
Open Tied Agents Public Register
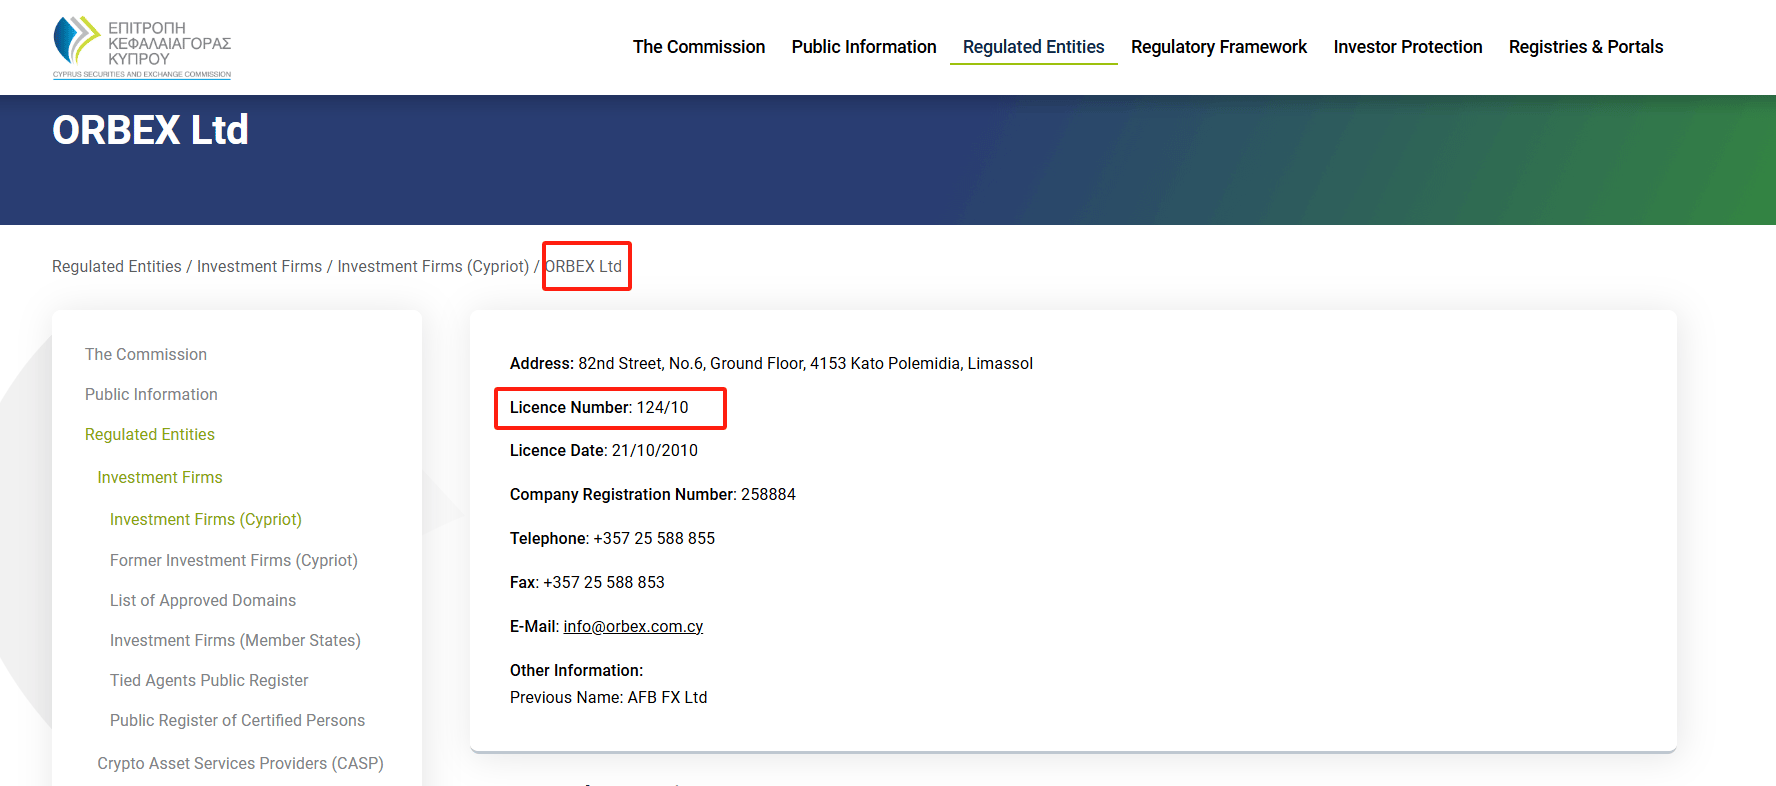click(209, 680)
